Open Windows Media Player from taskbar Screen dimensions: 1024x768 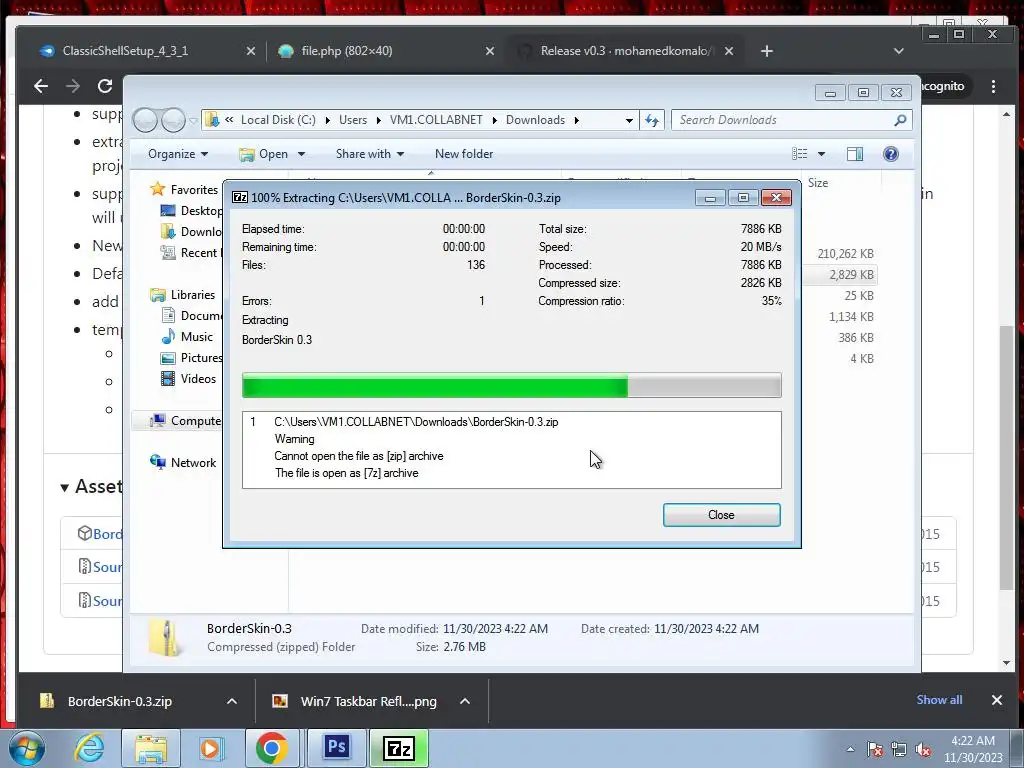pos(210,748)
